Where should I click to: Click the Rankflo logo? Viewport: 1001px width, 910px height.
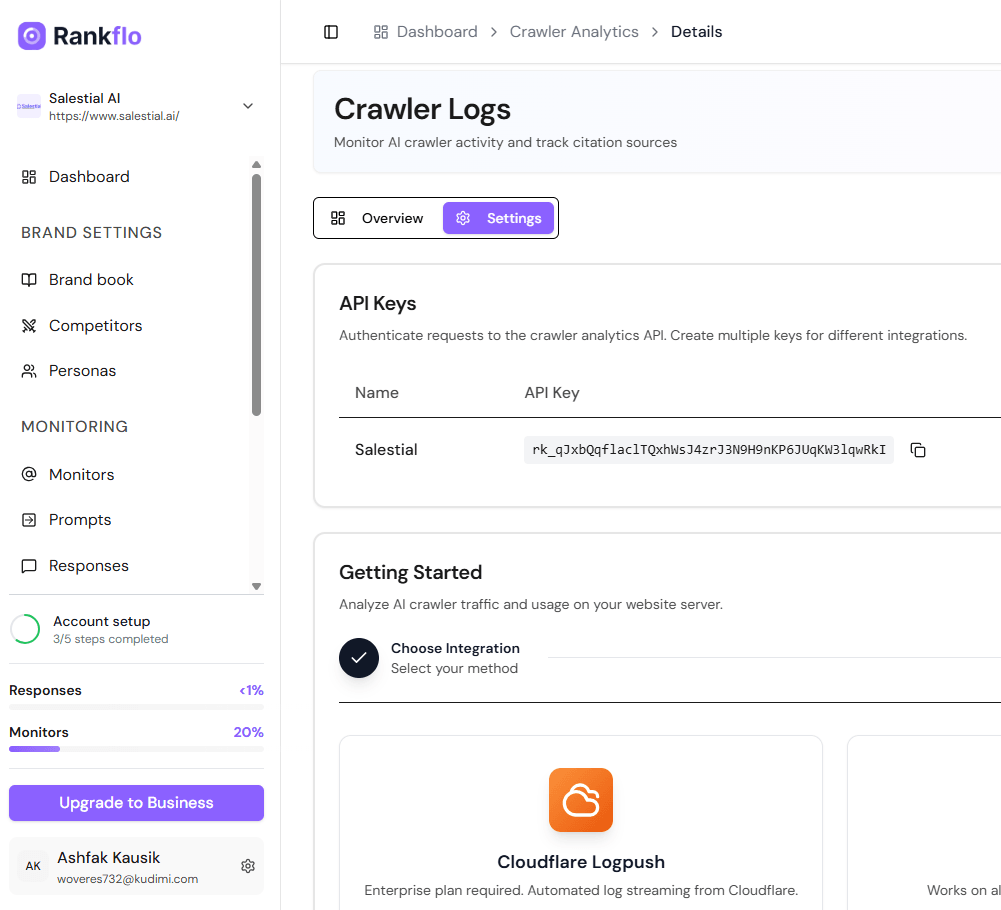[78, 35]
